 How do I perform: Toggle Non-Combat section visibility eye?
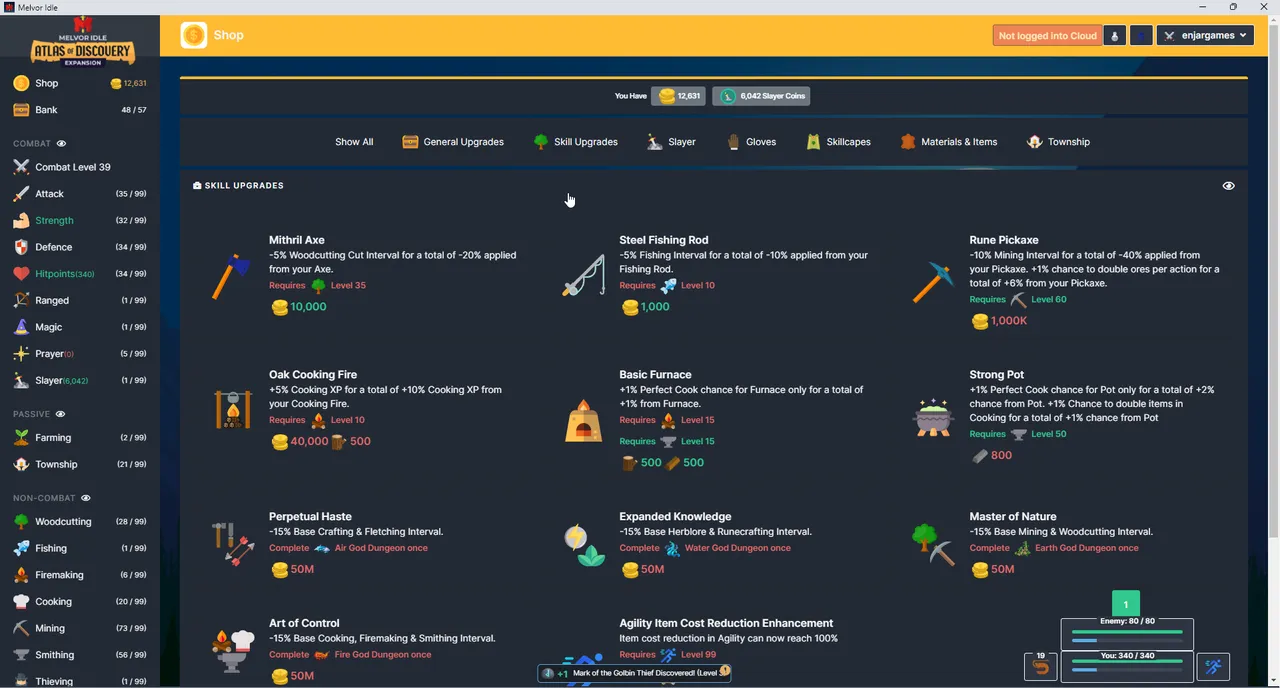(x=86, y=498)
